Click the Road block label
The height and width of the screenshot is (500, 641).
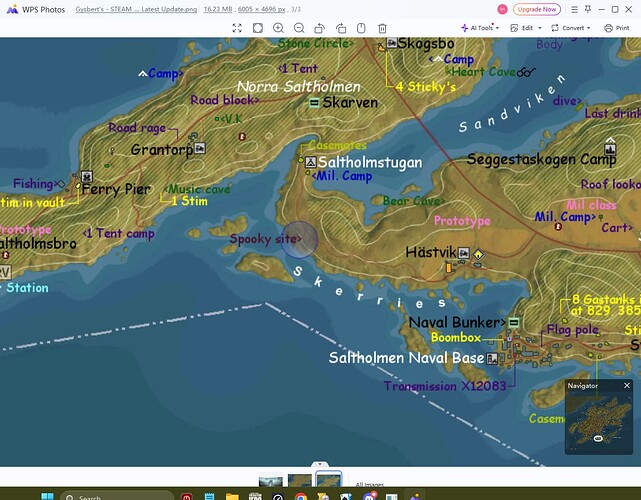click(x=225, y=100)
